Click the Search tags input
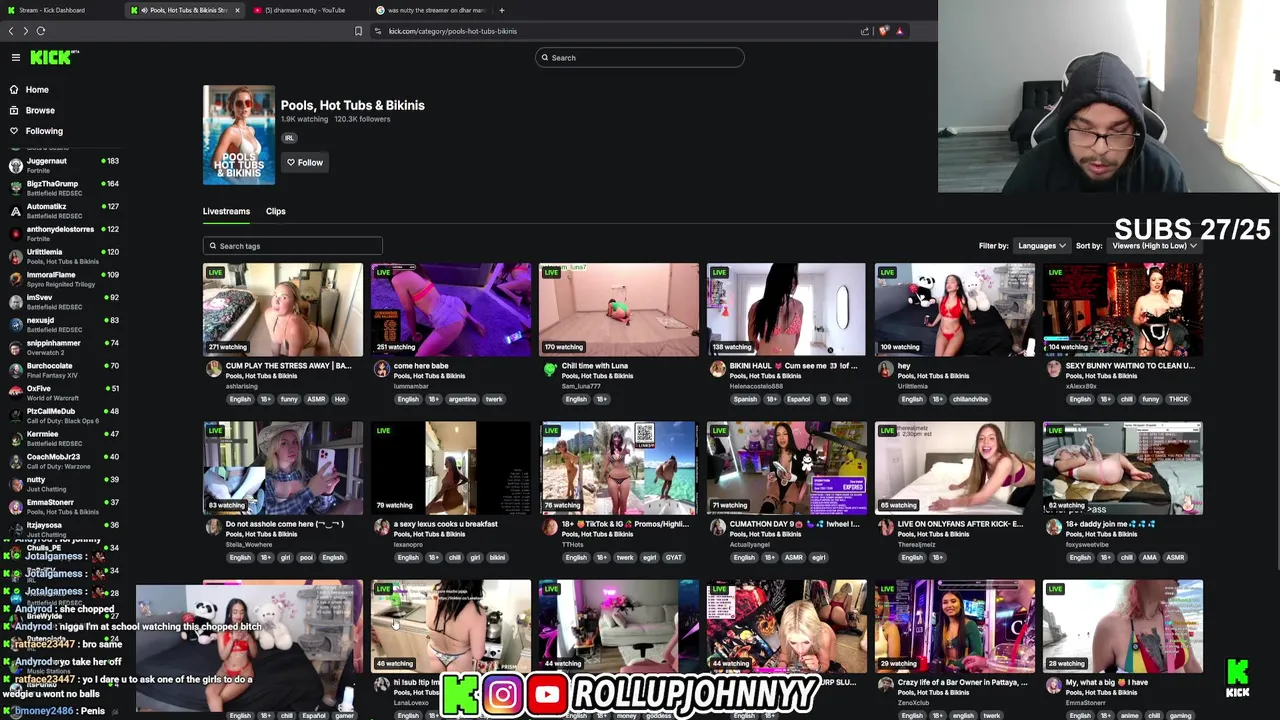 [292, 246]
